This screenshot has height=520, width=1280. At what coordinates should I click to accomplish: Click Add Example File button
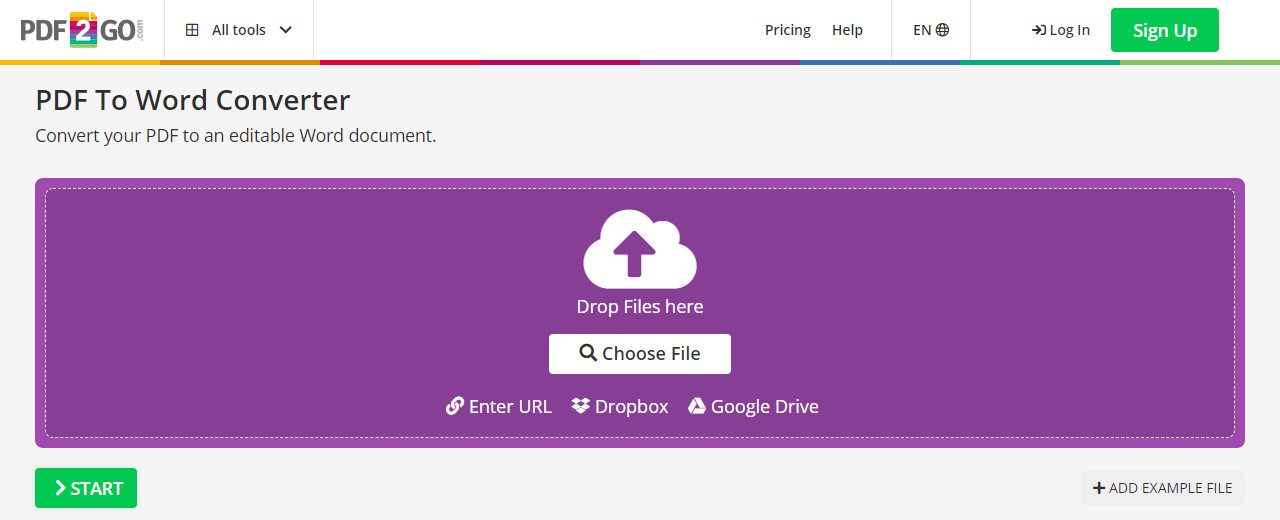click(1163, 488)
